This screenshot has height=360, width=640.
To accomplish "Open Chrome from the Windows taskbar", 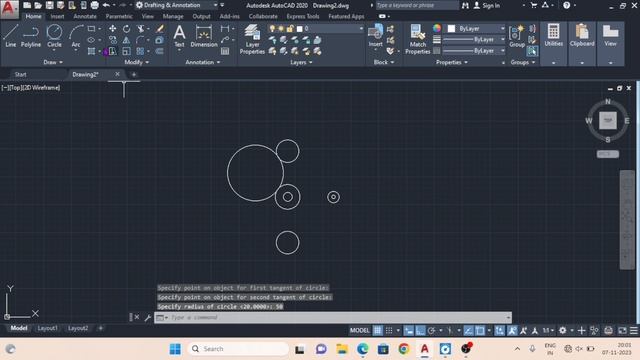I will [404, 349].
